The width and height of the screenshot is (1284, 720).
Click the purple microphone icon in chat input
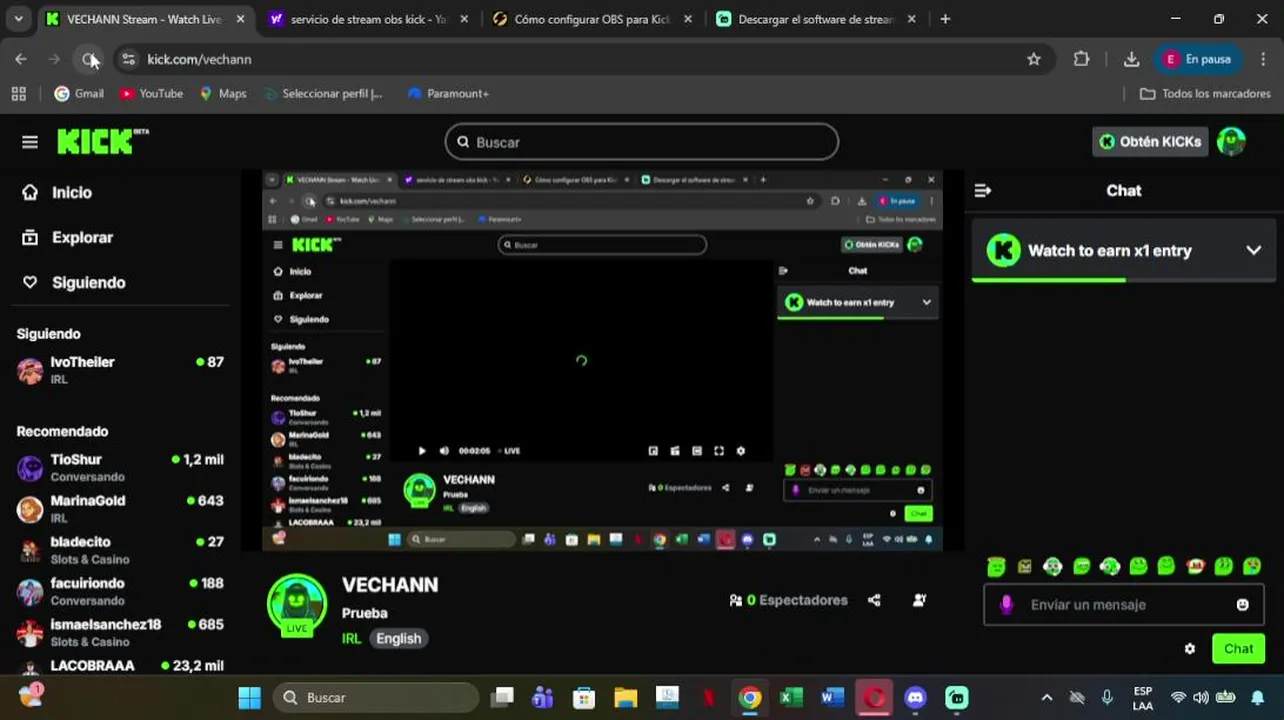click(x=1006, y=605)
